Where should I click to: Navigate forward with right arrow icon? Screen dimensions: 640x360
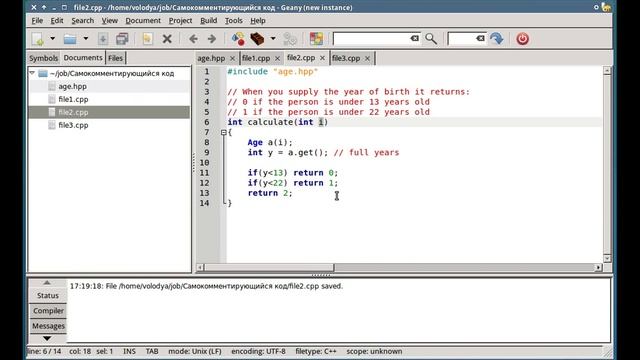pyautogui.click(x=212, y=39)
